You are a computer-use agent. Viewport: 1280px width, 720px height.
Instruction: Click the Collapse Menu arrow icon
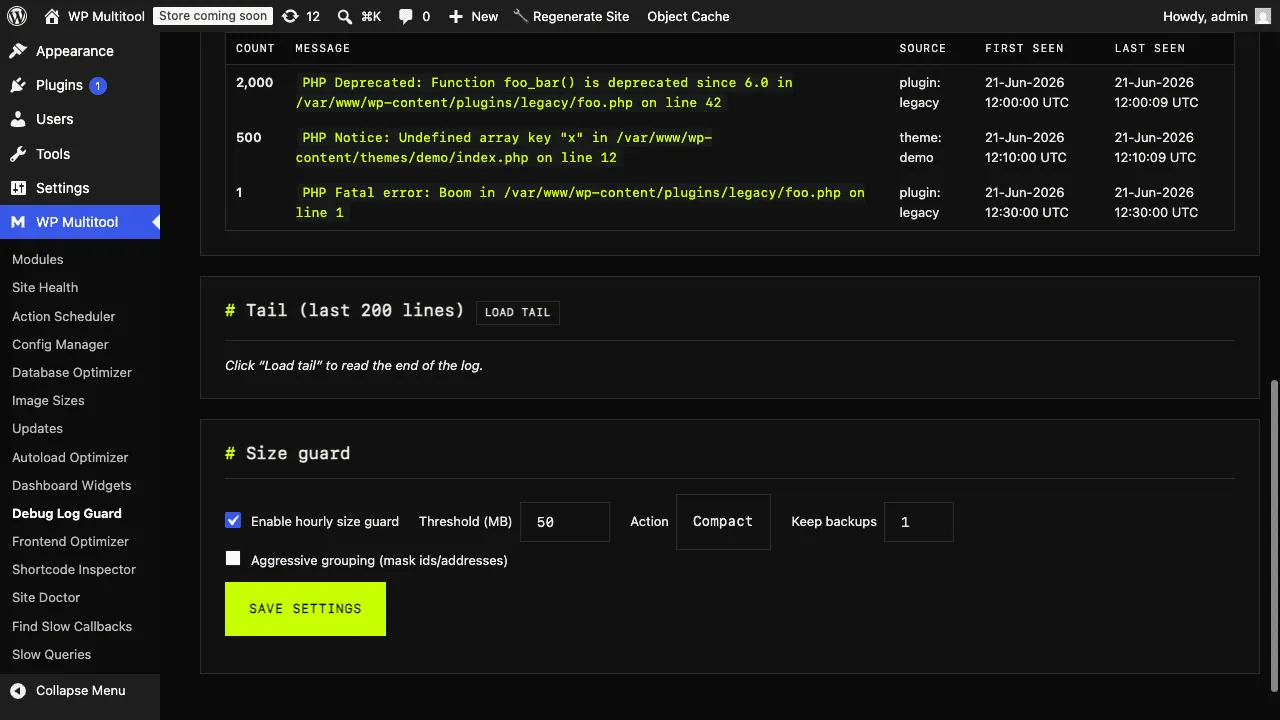point(18,690)
